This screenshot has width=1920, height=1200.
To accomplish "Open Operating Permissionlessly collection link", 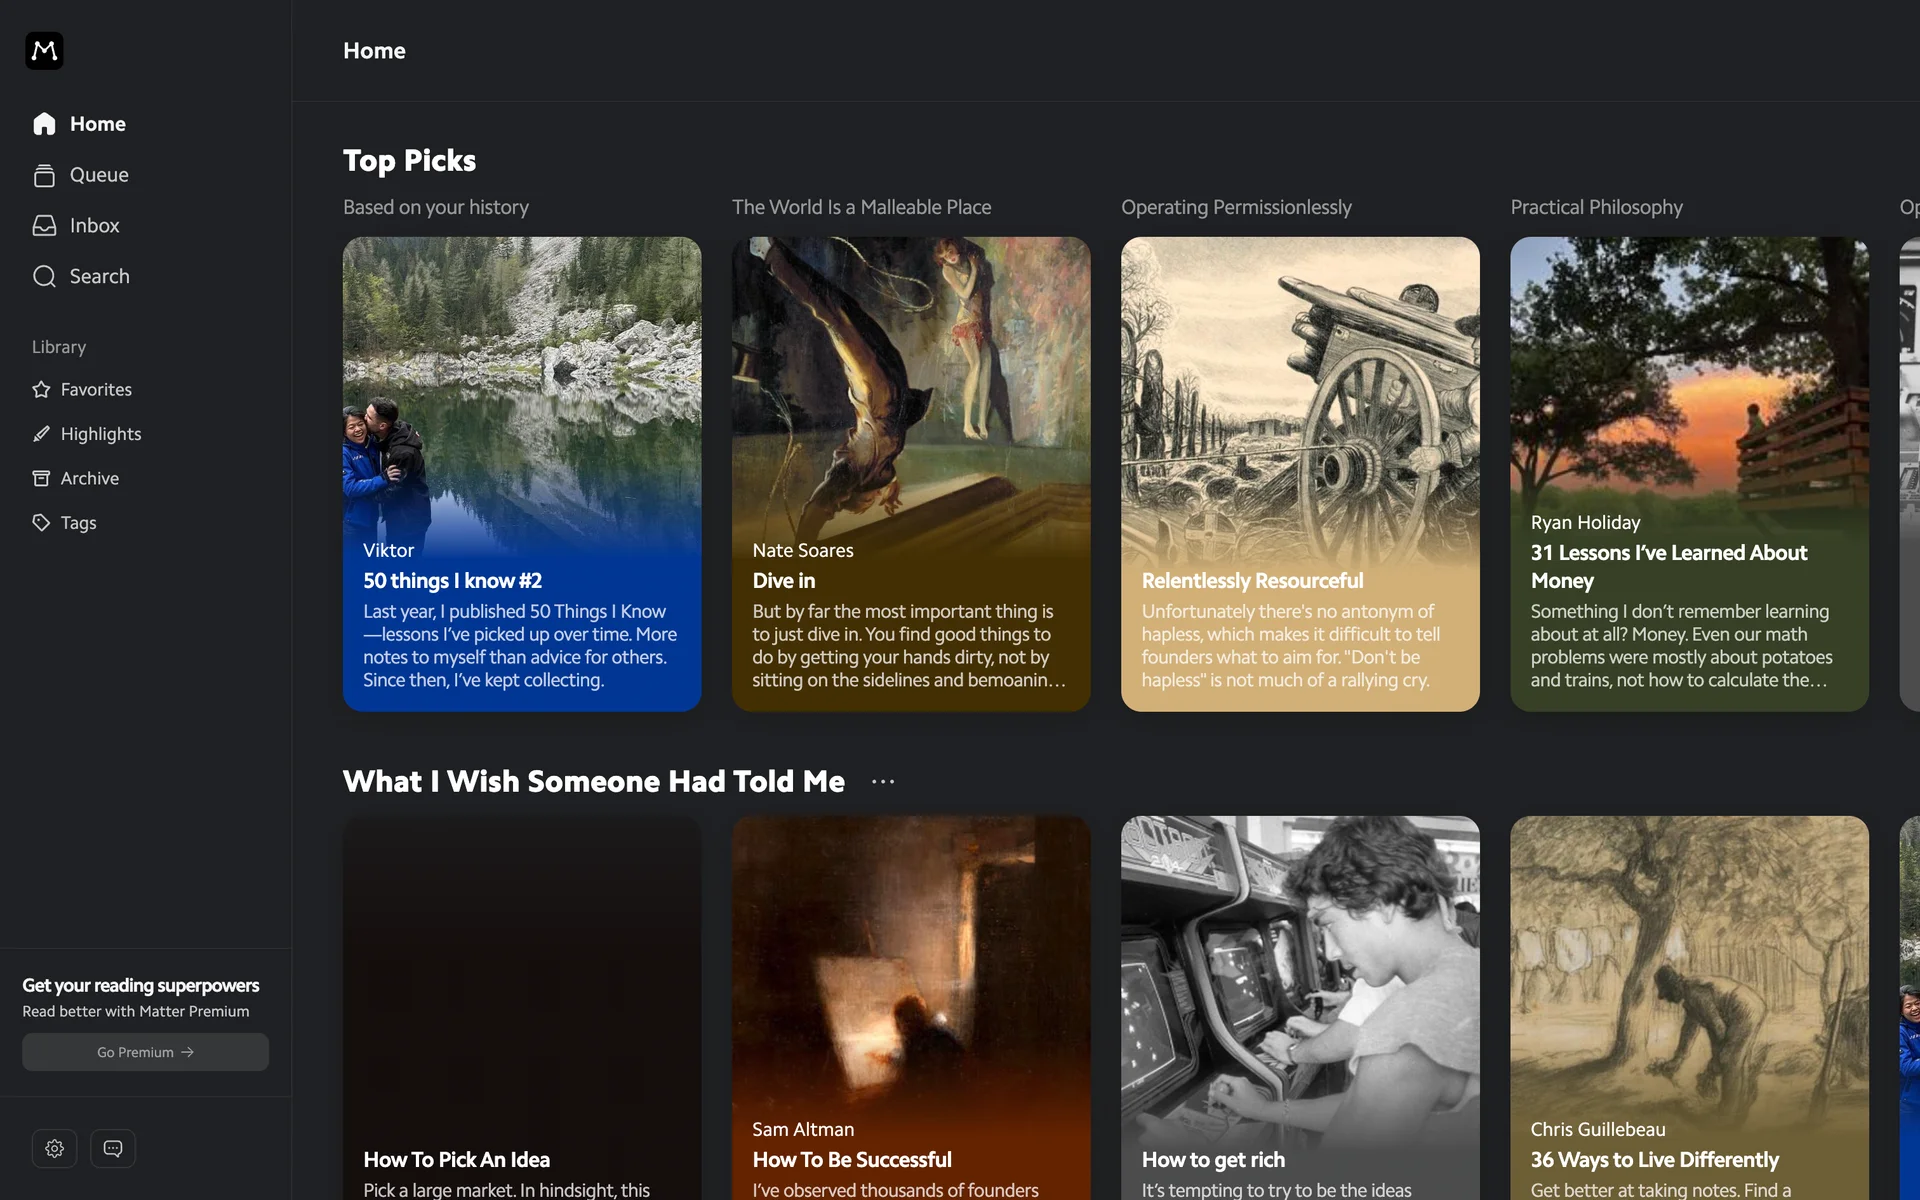I will (1235, 207).
